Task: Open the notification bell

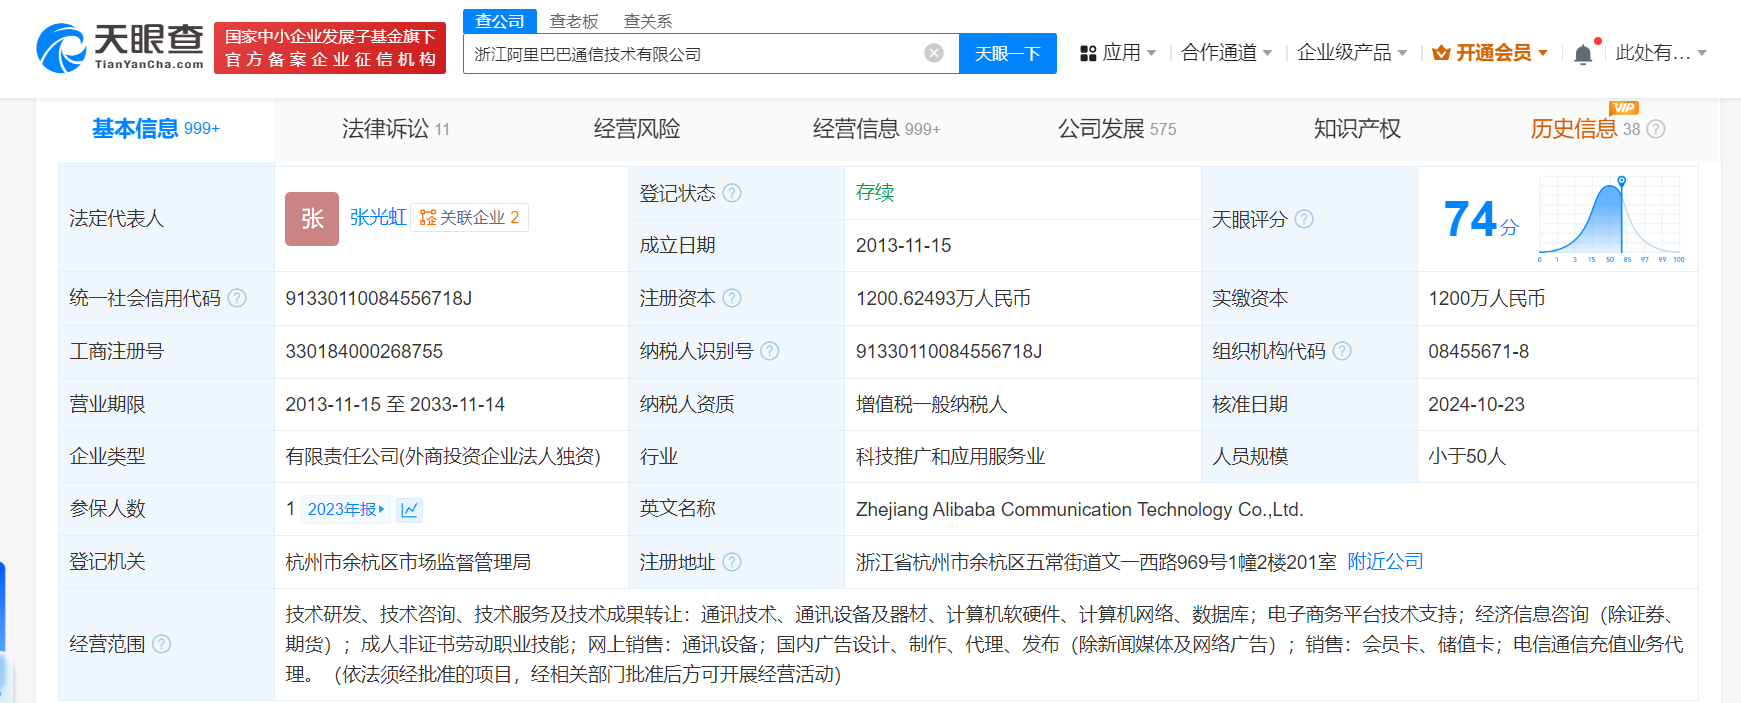Action: 1583,54
